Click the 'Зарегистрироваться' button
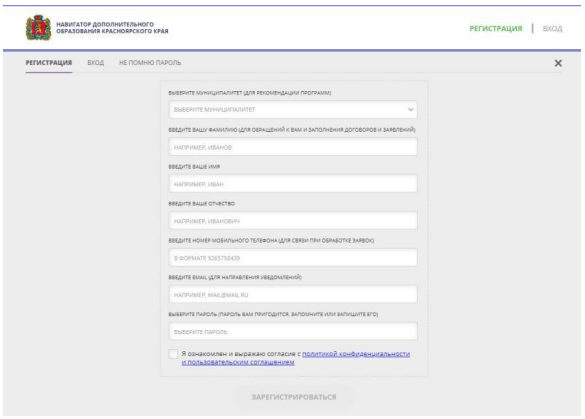Screen dimensions: 585x419 coord(293,397)
